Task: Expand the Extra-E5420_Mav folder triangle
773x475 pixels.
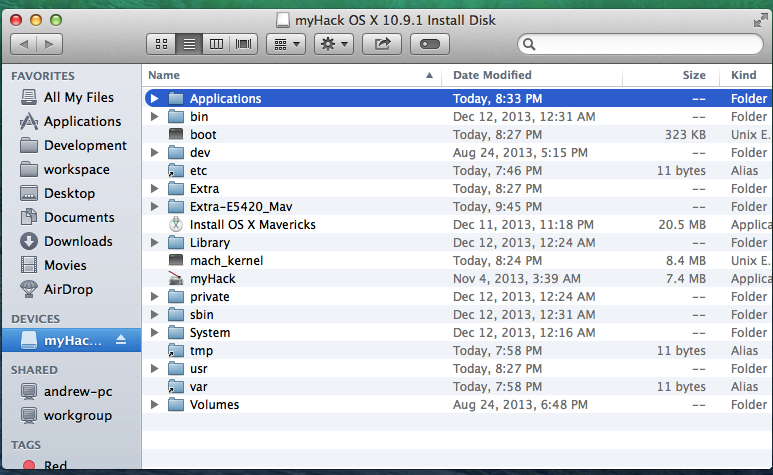Action: click(x=154, y=207)
